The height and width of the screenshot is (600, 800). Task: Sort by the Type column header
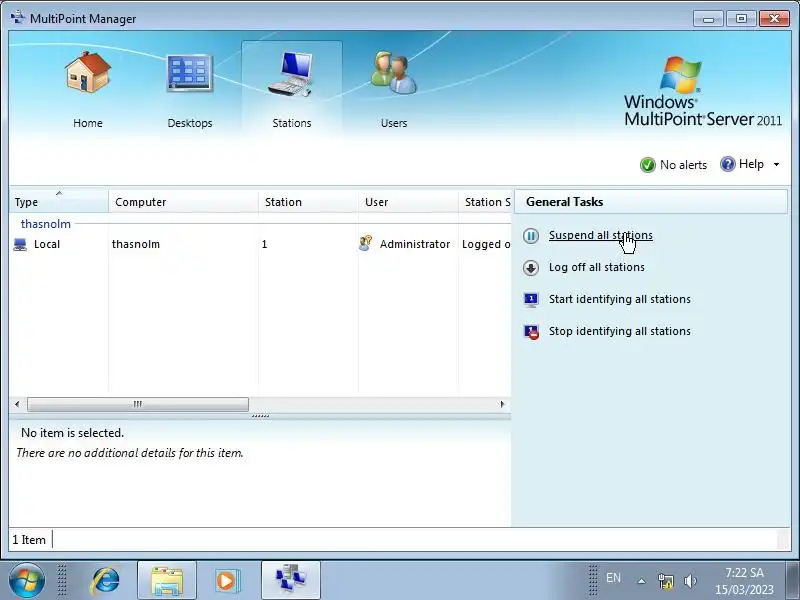point(59,202)
